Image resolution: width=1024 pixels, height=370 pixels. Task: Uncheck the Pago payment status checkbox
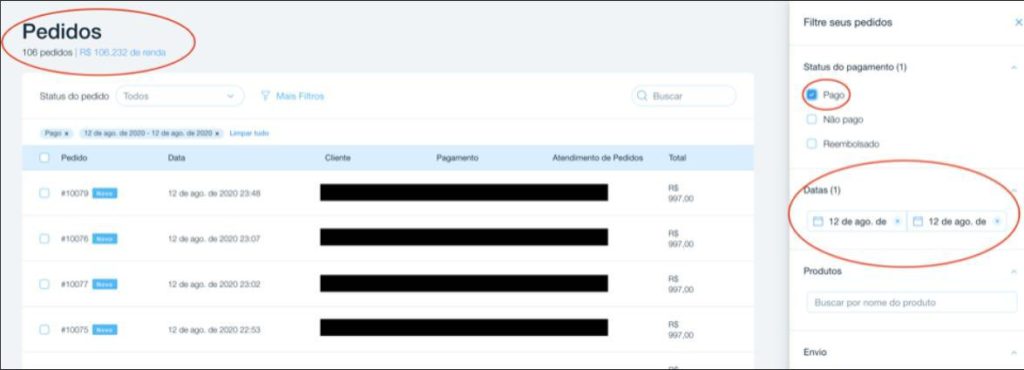click(812, 95)
